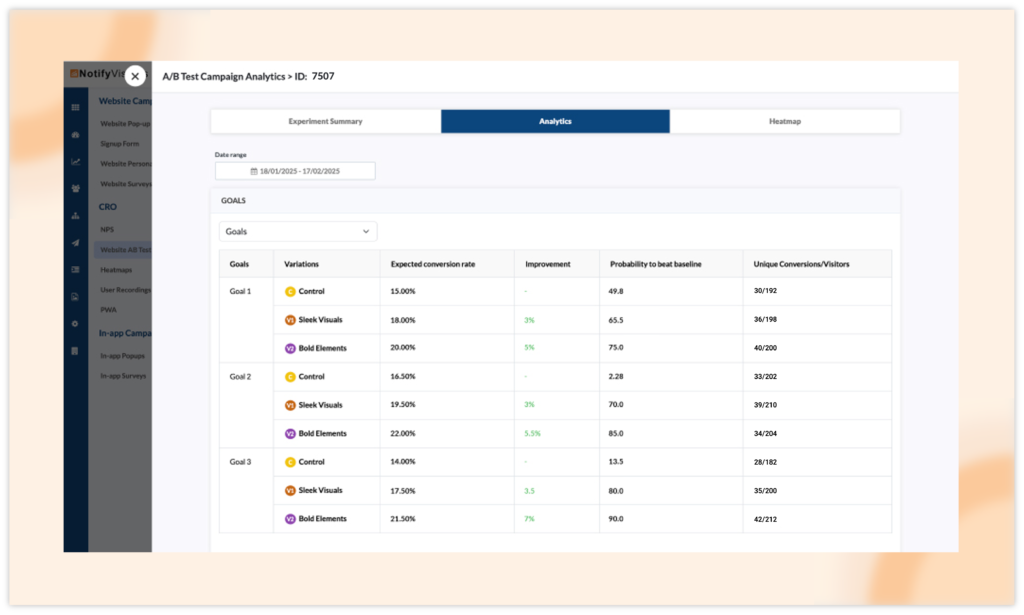This screenshot has width=1024, height=615.
Task: Close the A/B test analytics panel
Action: tap(135, 76)
